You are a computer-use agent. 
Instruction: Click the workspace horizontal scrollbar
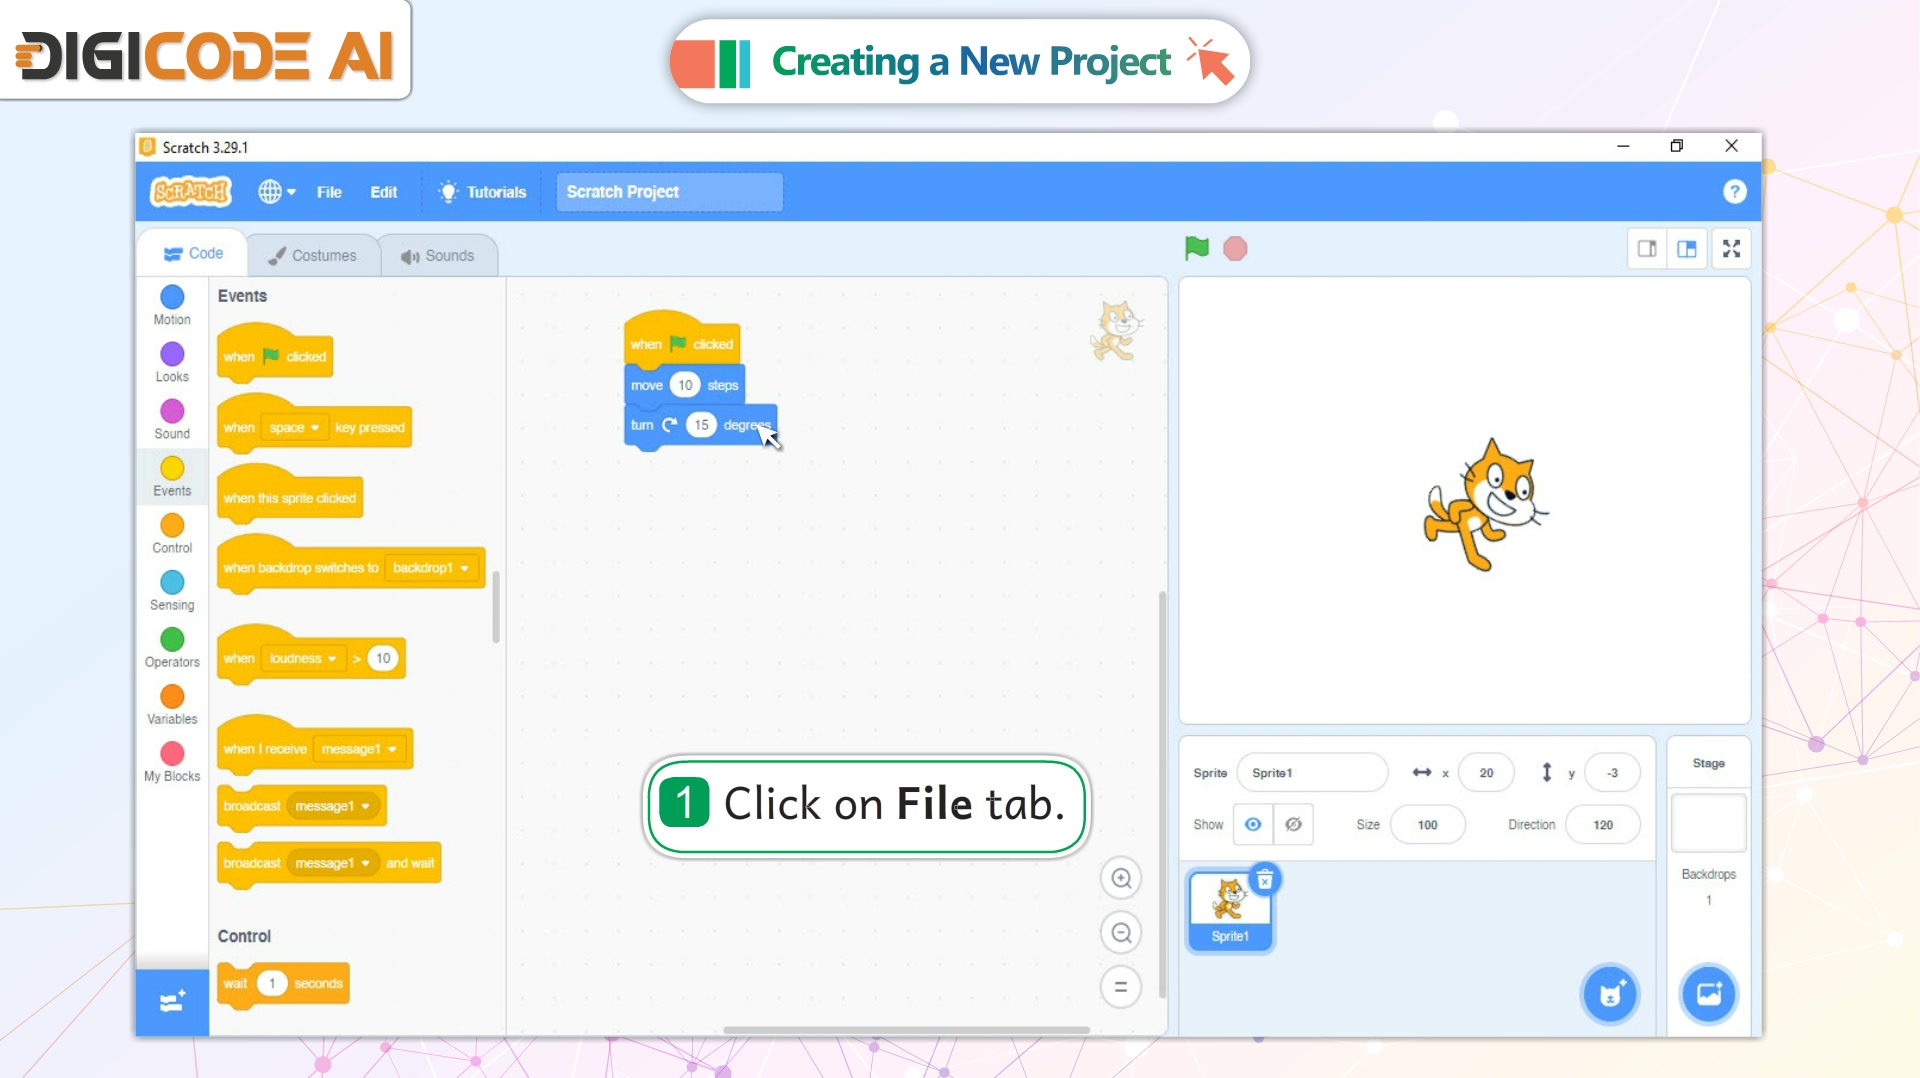tap(906, 1029)
